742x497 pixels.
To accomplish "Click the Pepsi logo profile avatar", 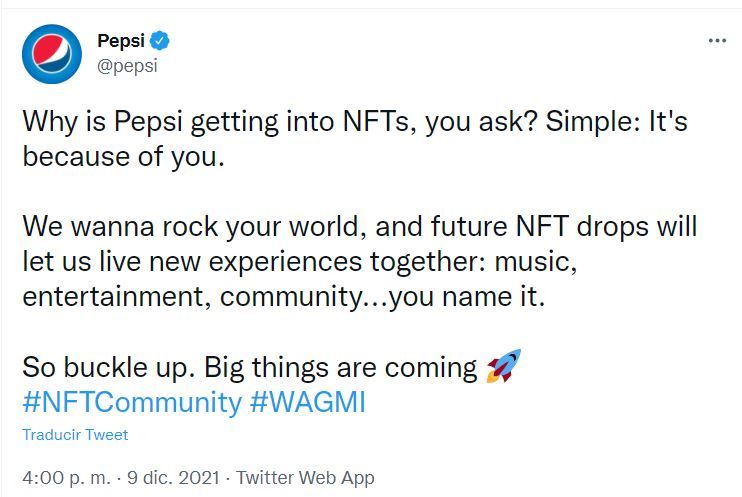I will [x=52, y=54].
